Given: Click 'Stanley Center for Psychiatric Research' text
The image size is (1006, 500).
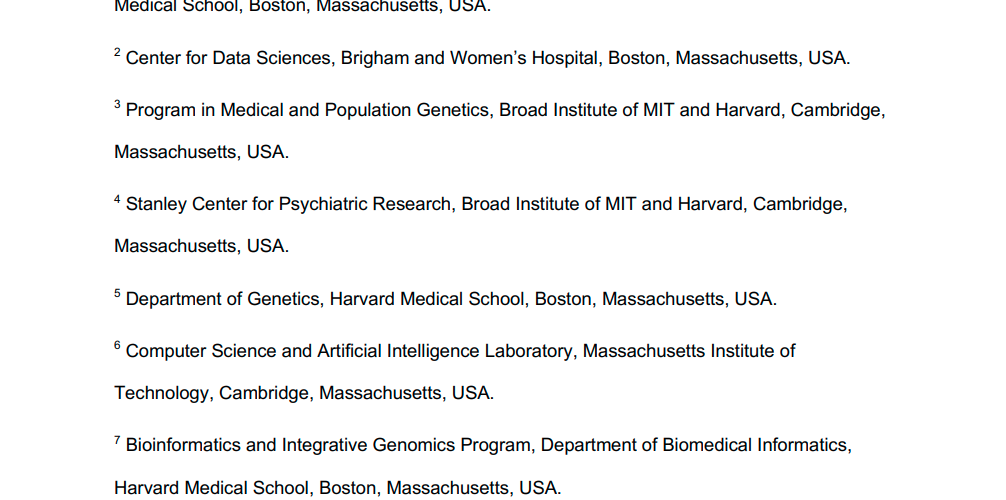Looking at the screenshot, I should coord(289,205).
